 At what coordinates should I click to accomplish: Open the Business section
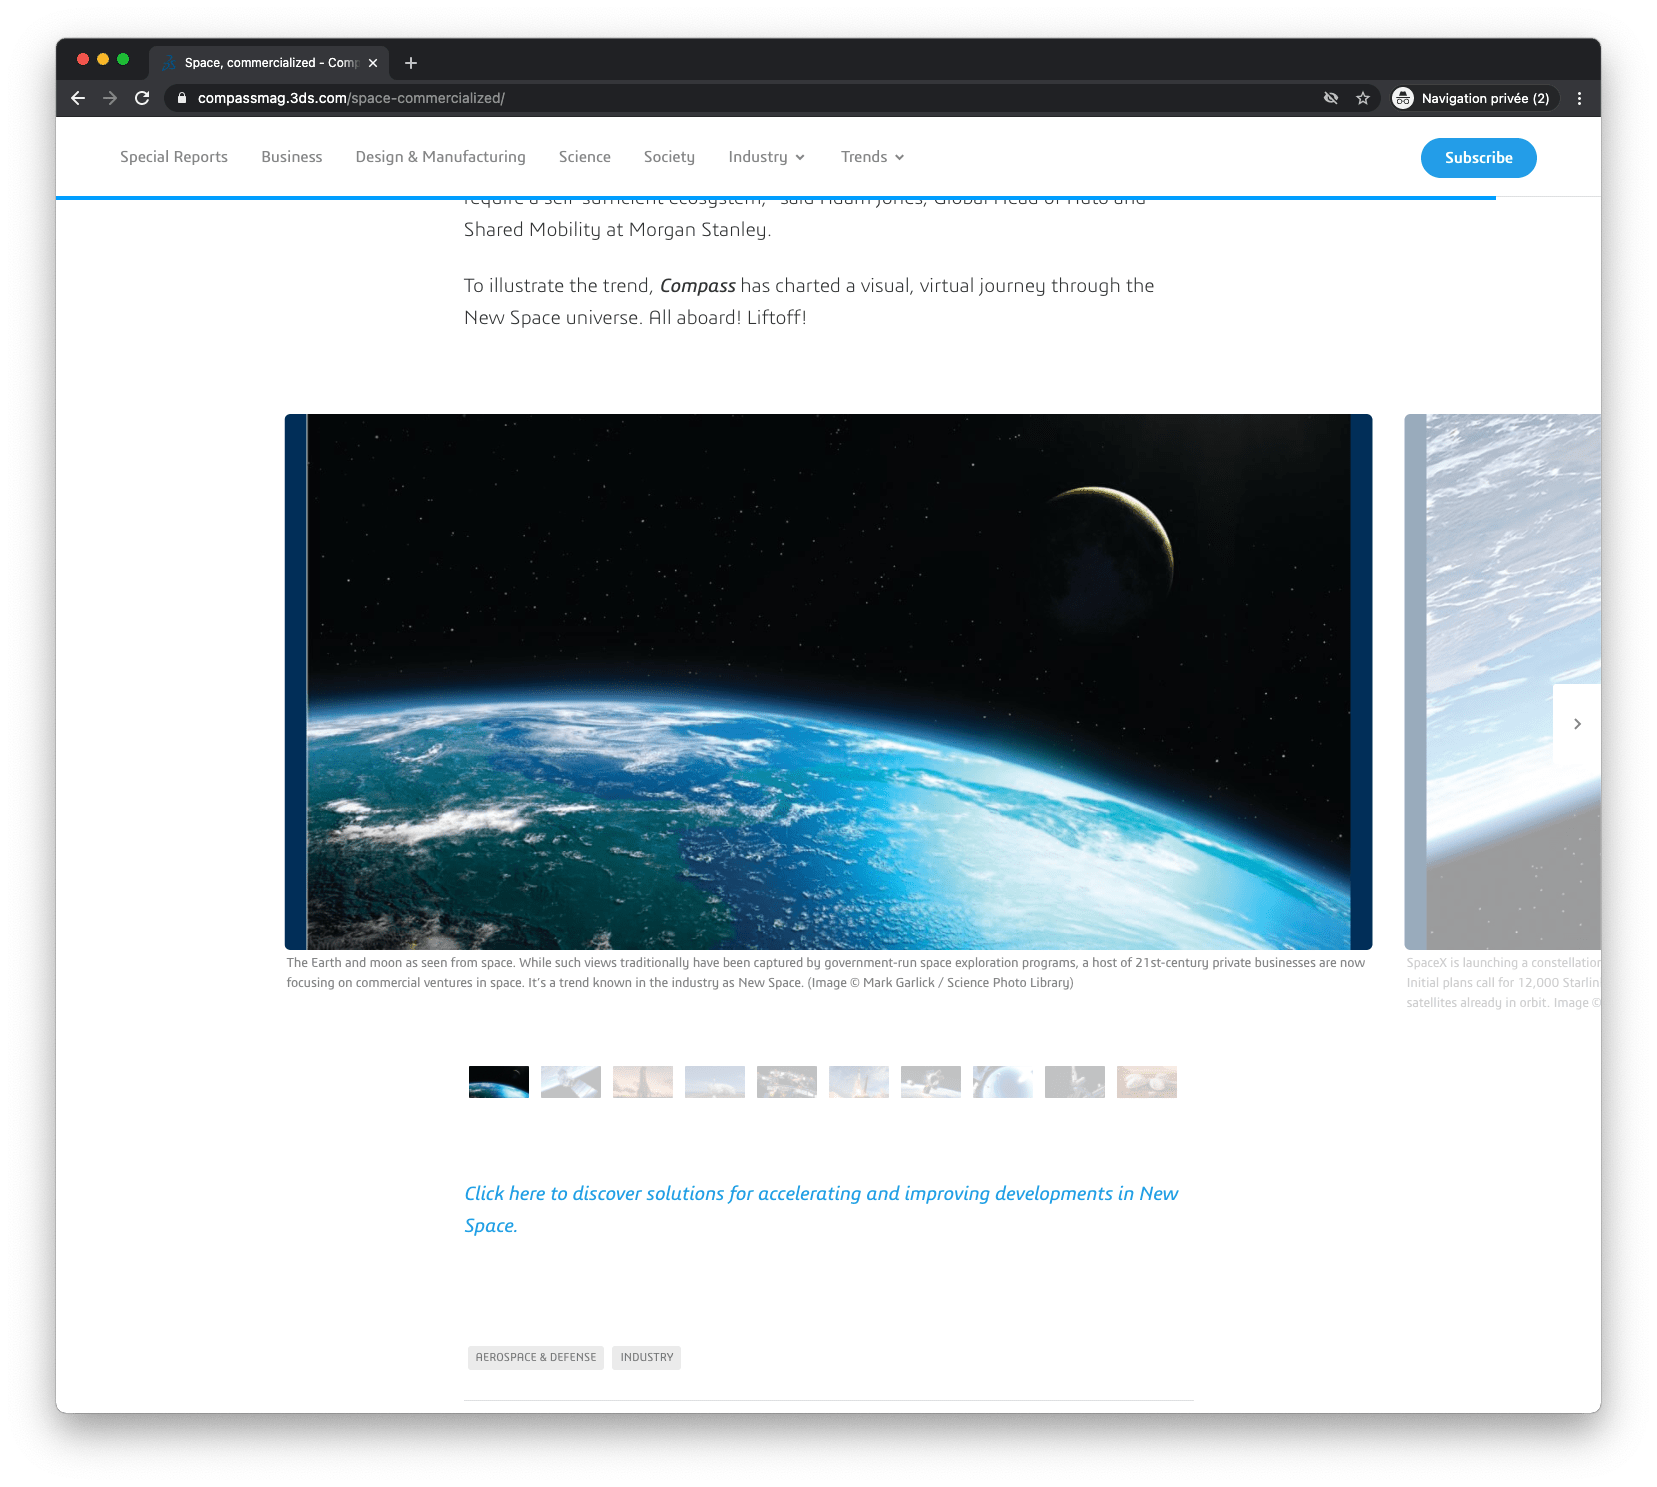click(292, 157)
